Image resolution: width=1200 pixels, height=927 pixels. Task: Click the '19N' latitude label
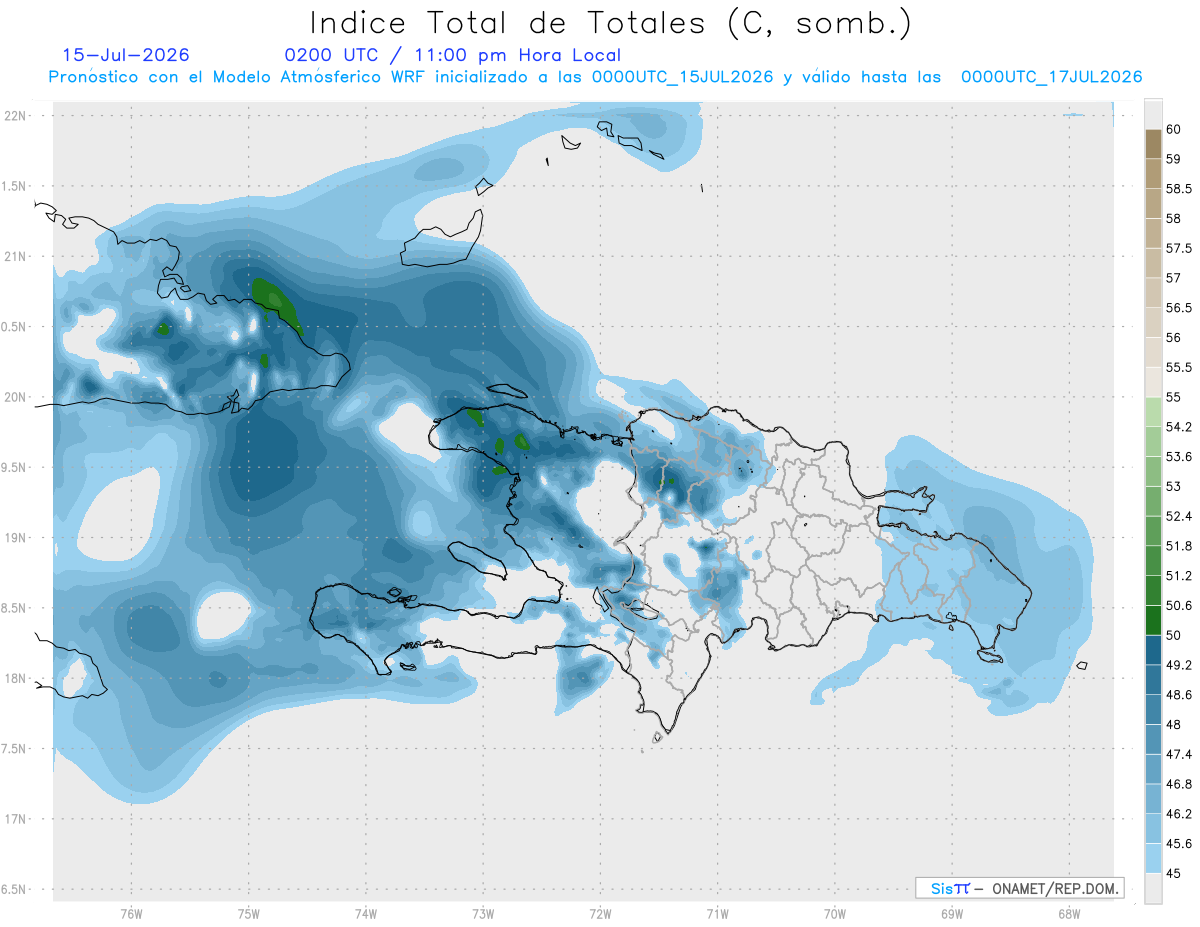(14, 537)
